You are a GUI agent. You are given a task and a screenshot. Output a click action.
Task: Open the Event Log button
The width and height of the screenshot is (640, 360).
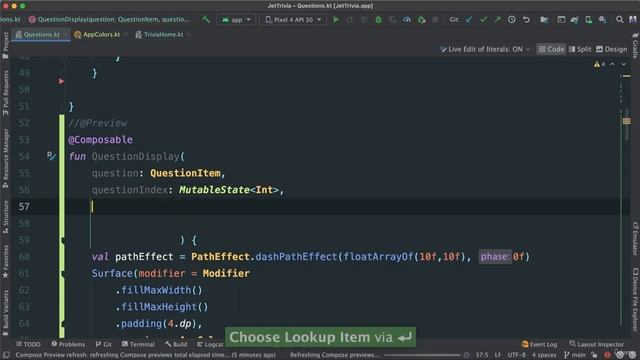pos(539,344)
